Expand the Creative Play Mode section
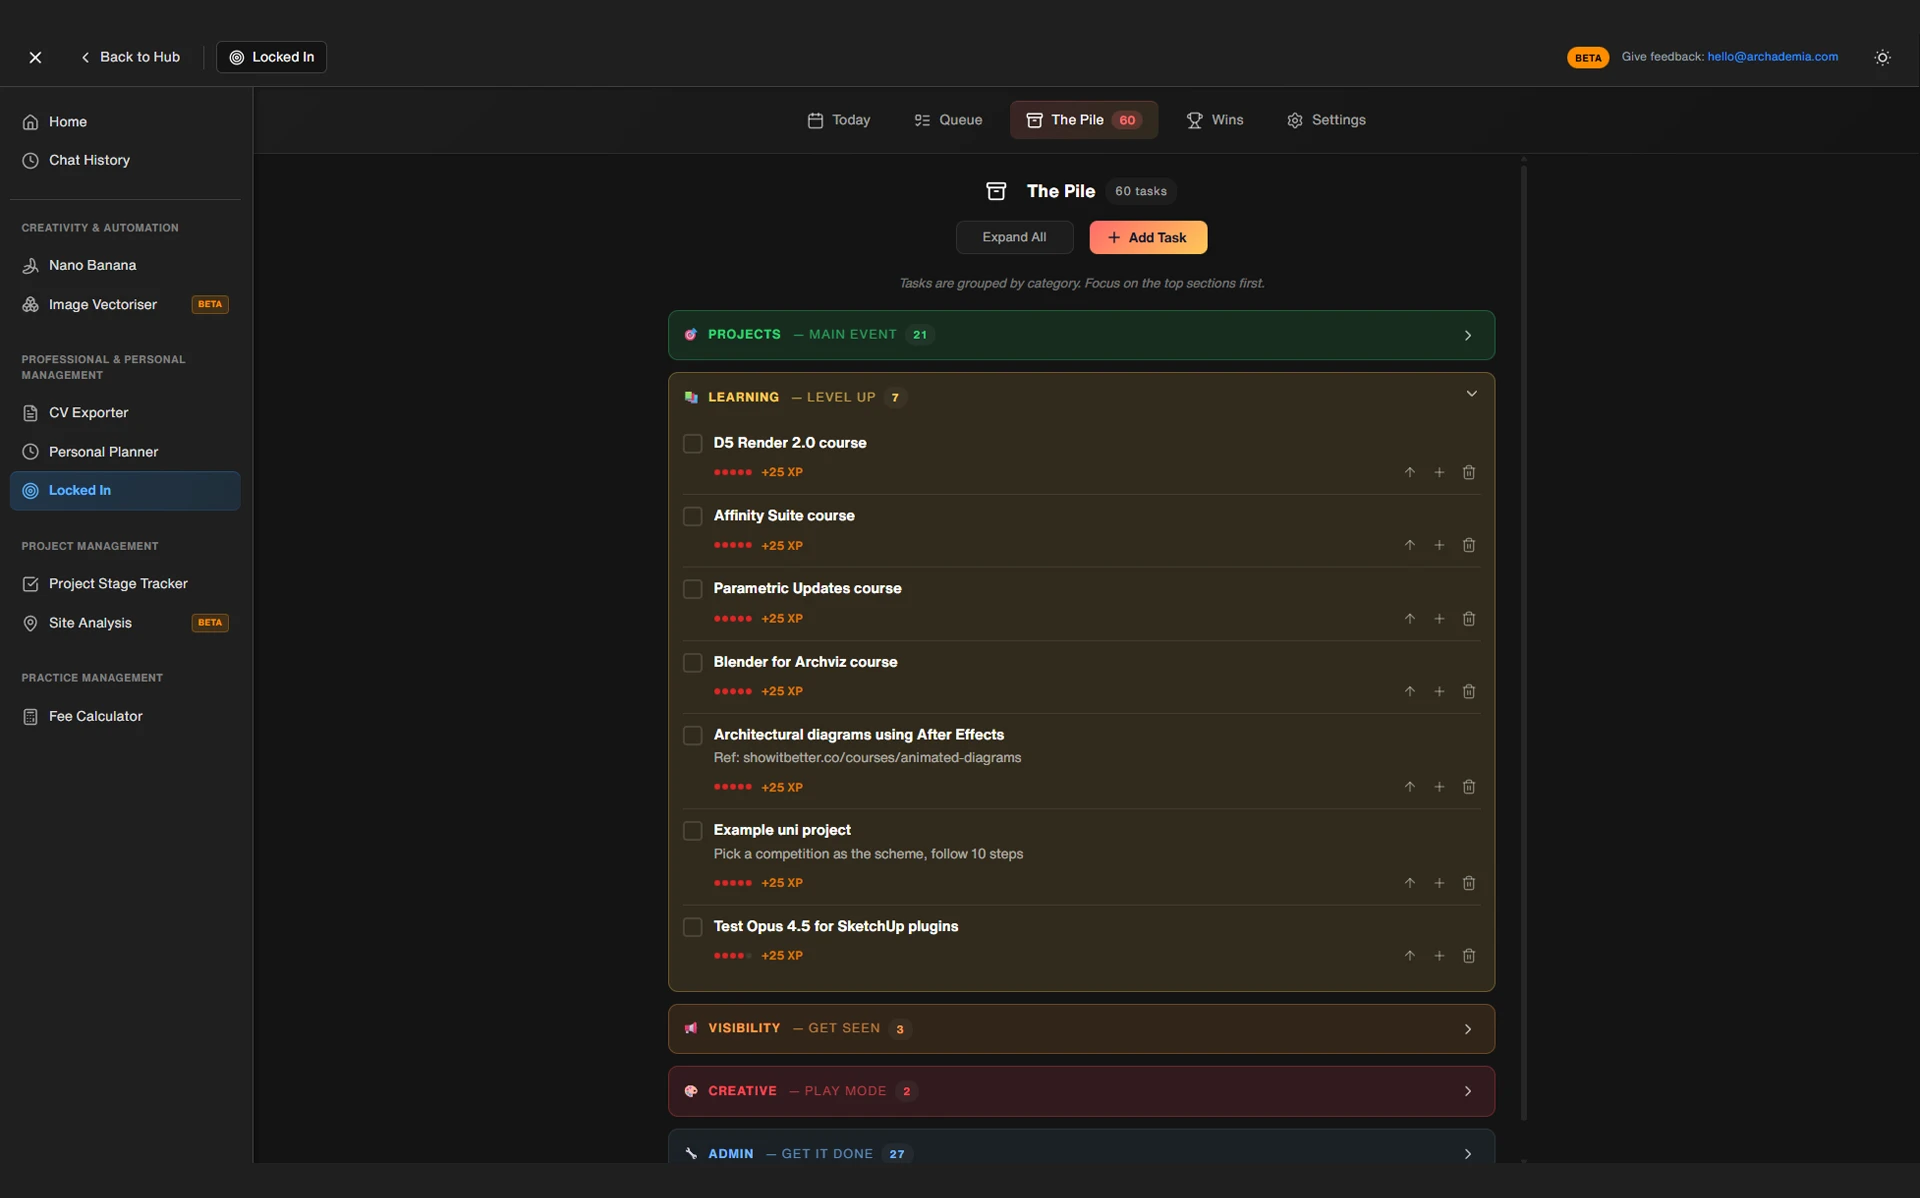The image size is (1920, 1198). click(1080, 1091)
